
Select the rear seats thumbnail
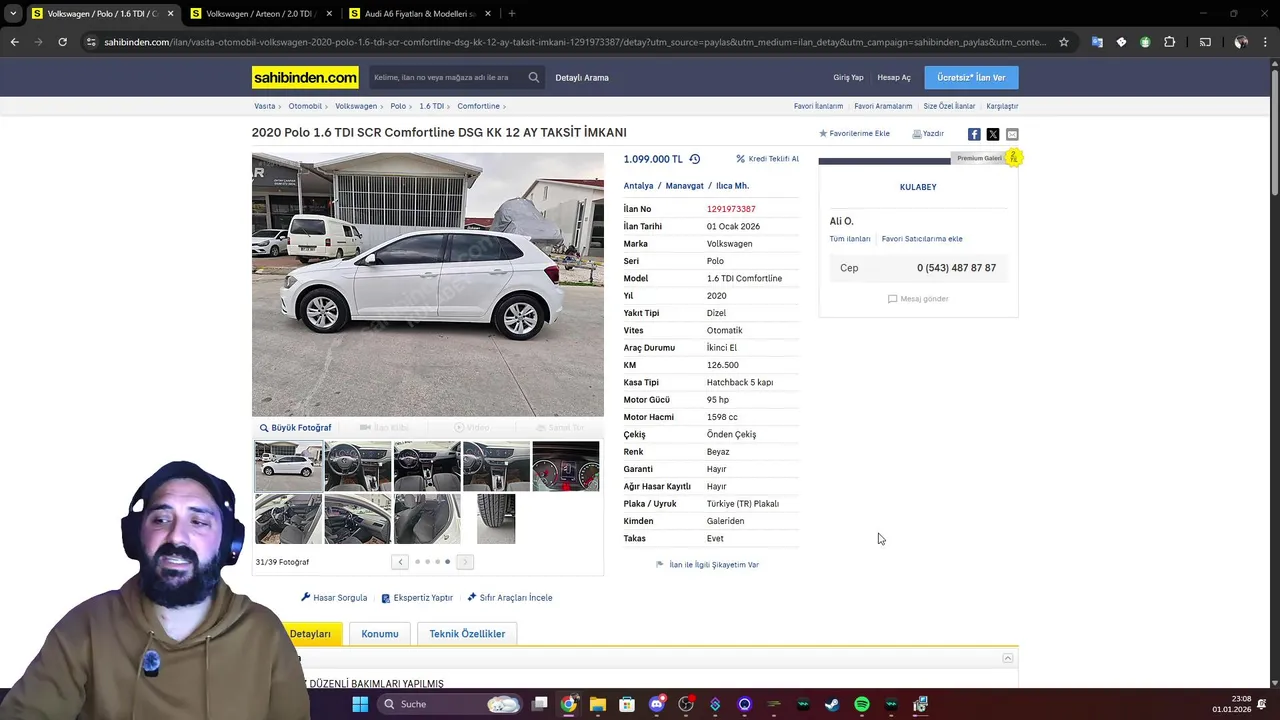(427, 519)
